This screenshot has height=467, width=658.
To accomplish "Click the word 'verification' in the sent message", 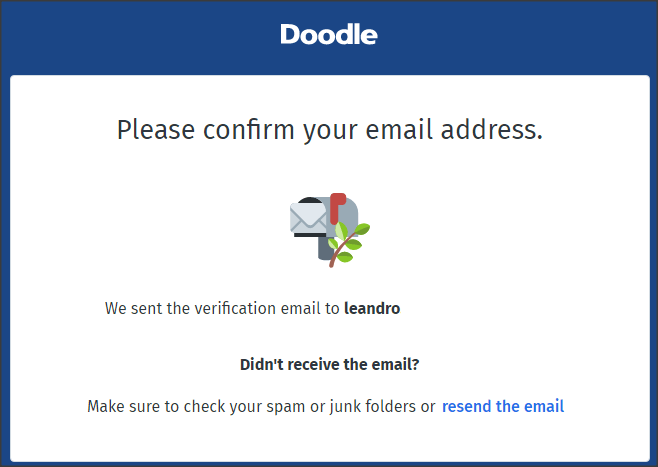I will (235, 308).
